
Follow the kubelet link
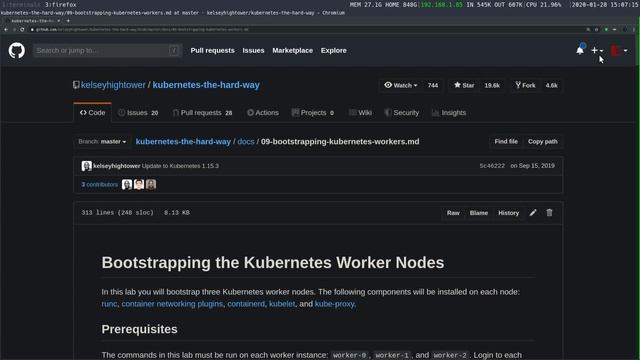tap(282, 304)
